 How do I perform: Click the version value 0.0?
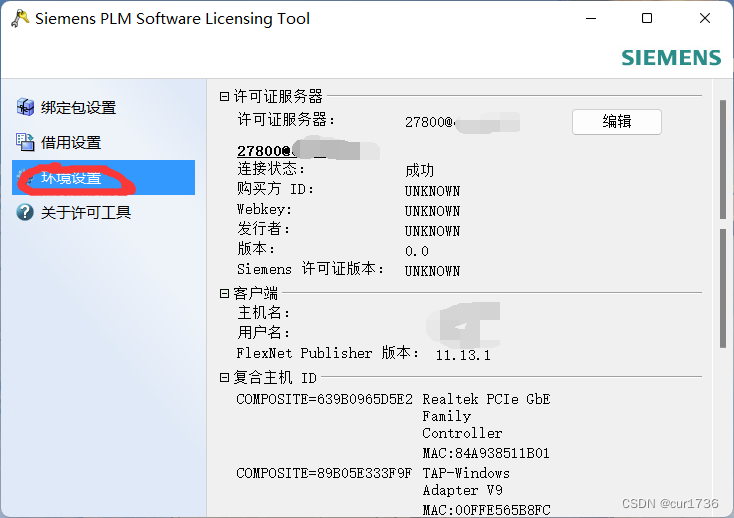tap(417, 251)
